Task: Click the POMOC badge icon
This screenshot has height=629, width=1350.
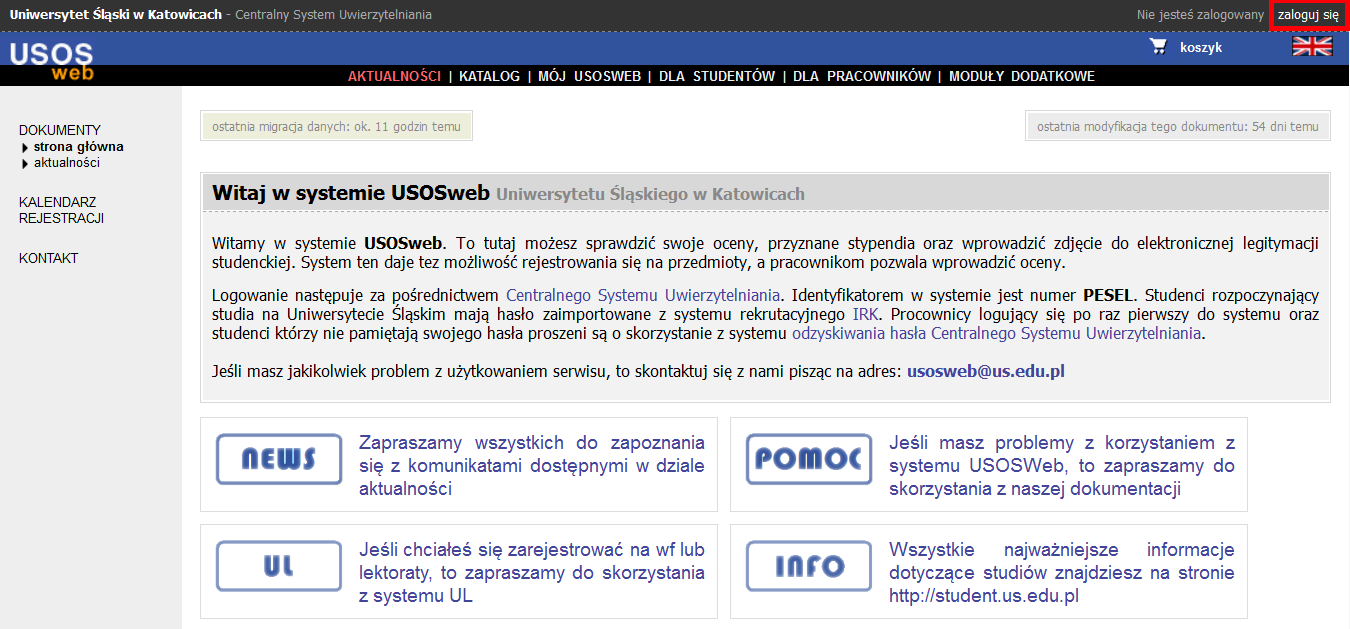Action: (x=809, y=459)
